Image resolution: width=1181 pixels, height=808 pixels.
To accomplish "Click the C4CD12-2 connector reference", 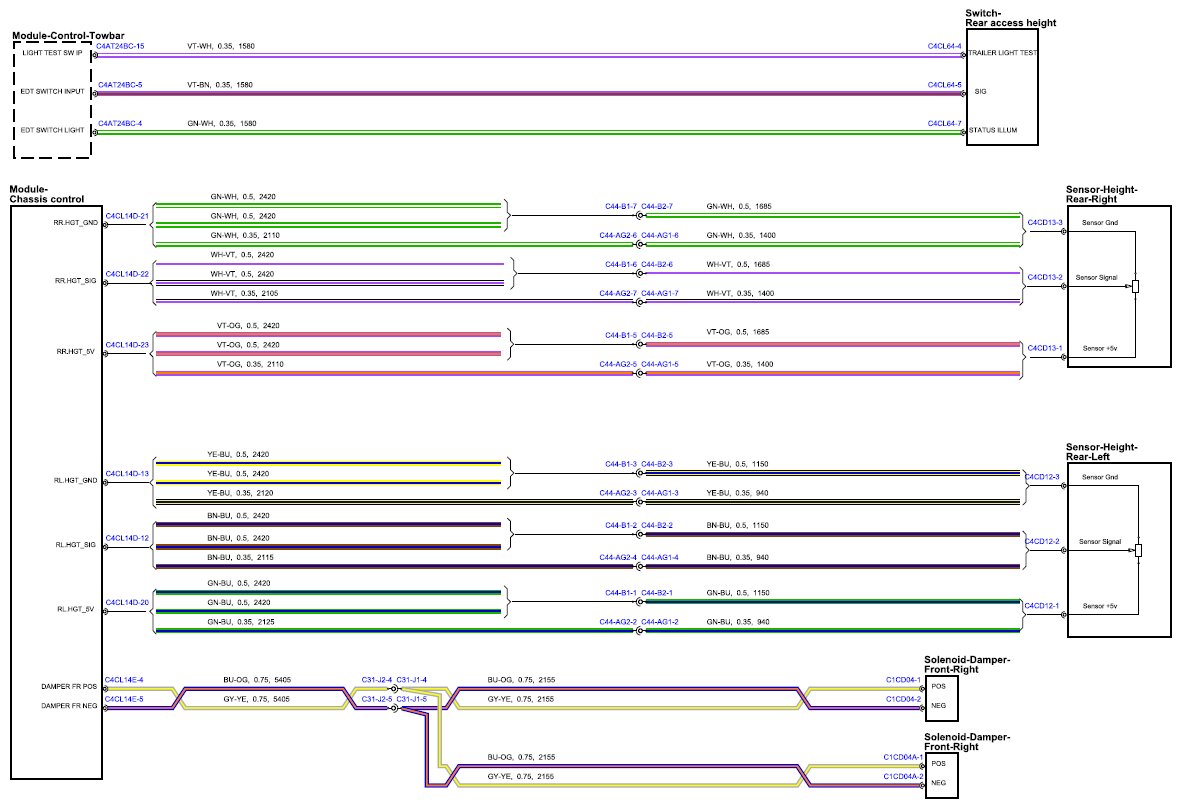I will point(1042,541).
